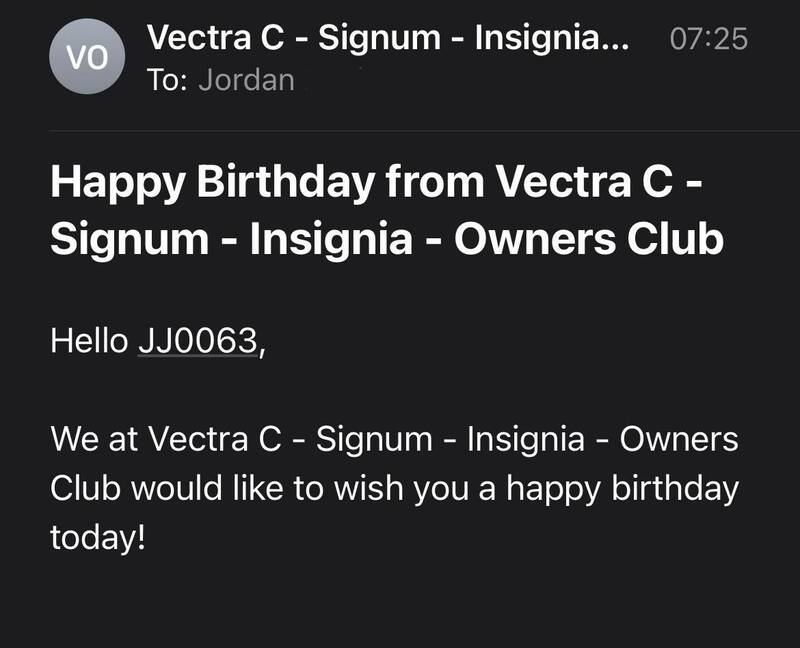Screen dimensions: 800x648
Task: Click the word "Owners" in body text
Action: (x=679, y=441)
